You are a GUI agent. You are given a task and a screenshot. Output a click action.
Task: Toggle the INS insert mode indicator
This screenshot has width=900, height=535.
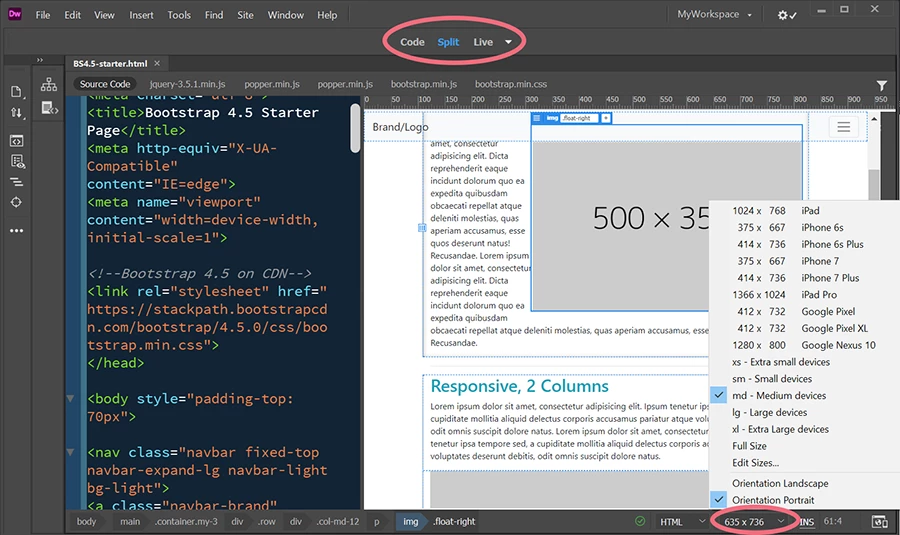pyautogui.click(x=806, y=522)
